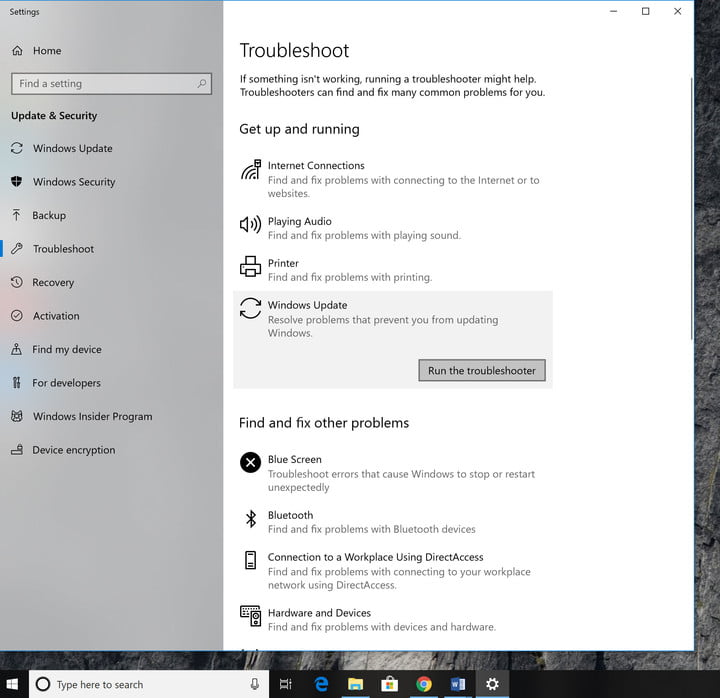Viewport: 720px width, 698px height.
Task: Click the Settings gear in the taskbar
Action: [492, 684]
